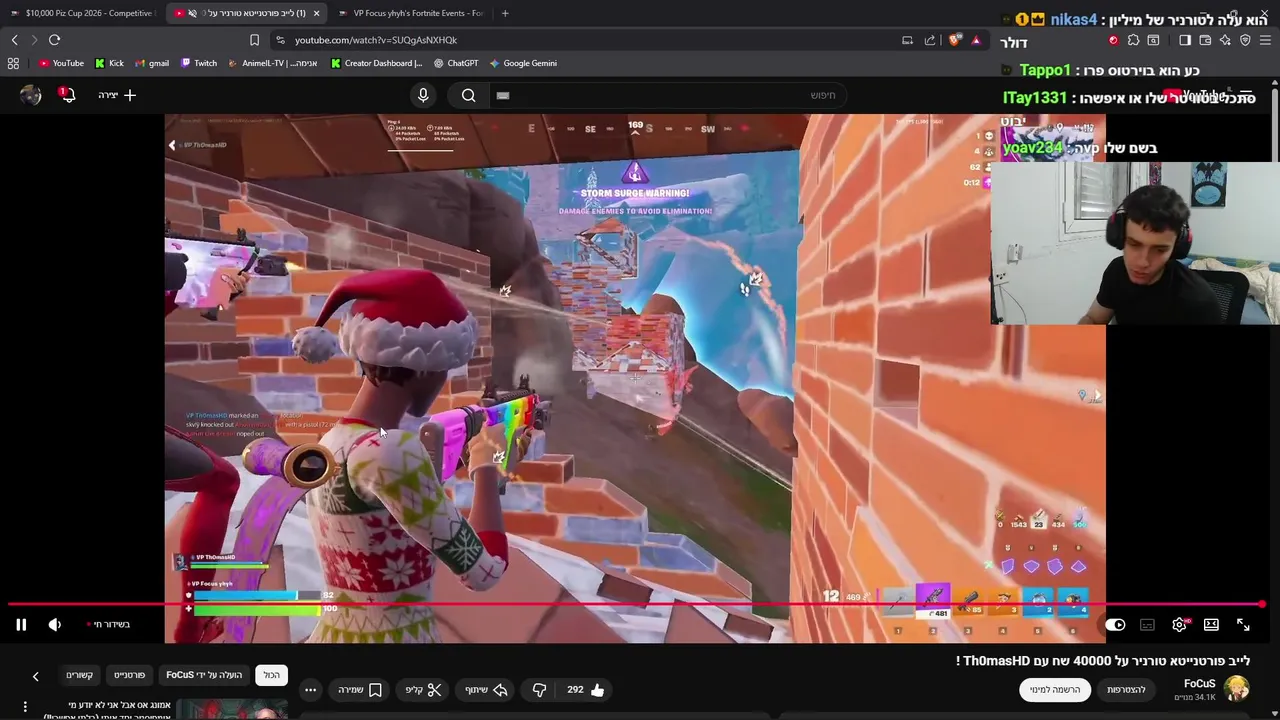Switch to the $10,000 Piz Cup 2026 tab
This screenshot has height=720, width=1280.
point(83,13)
